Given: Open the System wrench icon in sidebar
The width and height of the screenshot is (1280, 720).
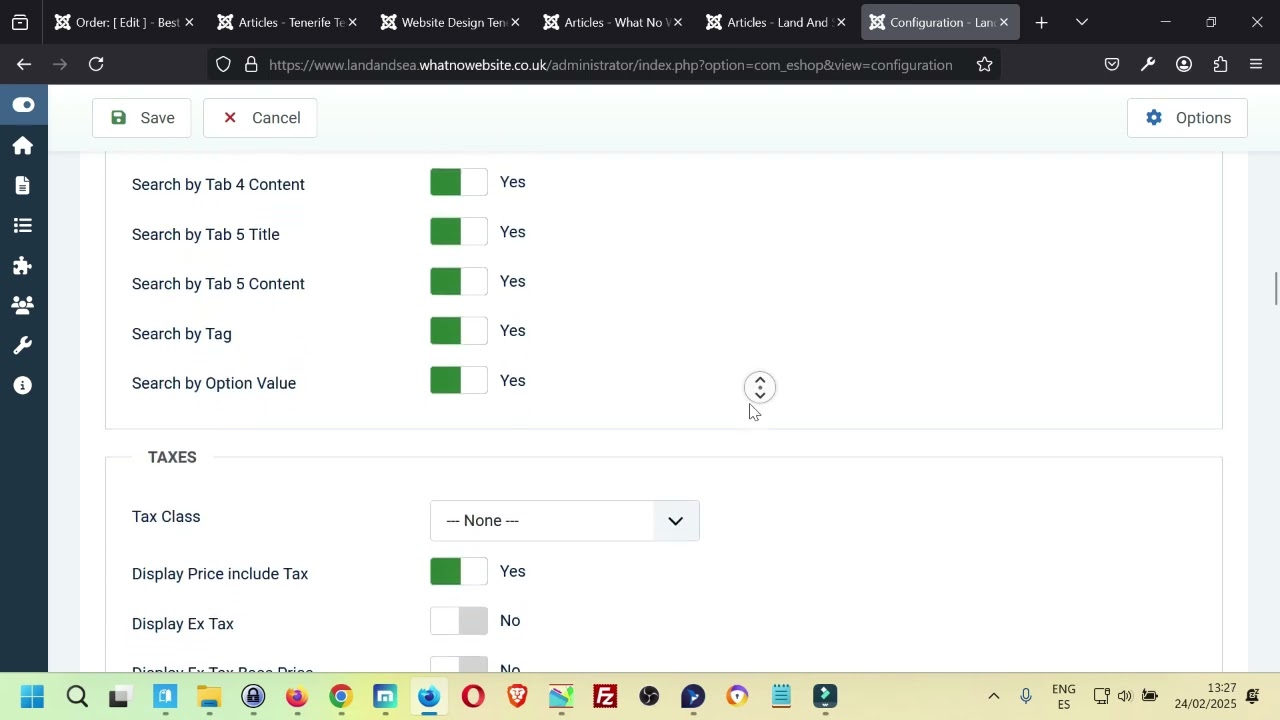Looking at the screenshot, I should pyautogui.click(x=23, y=346).
